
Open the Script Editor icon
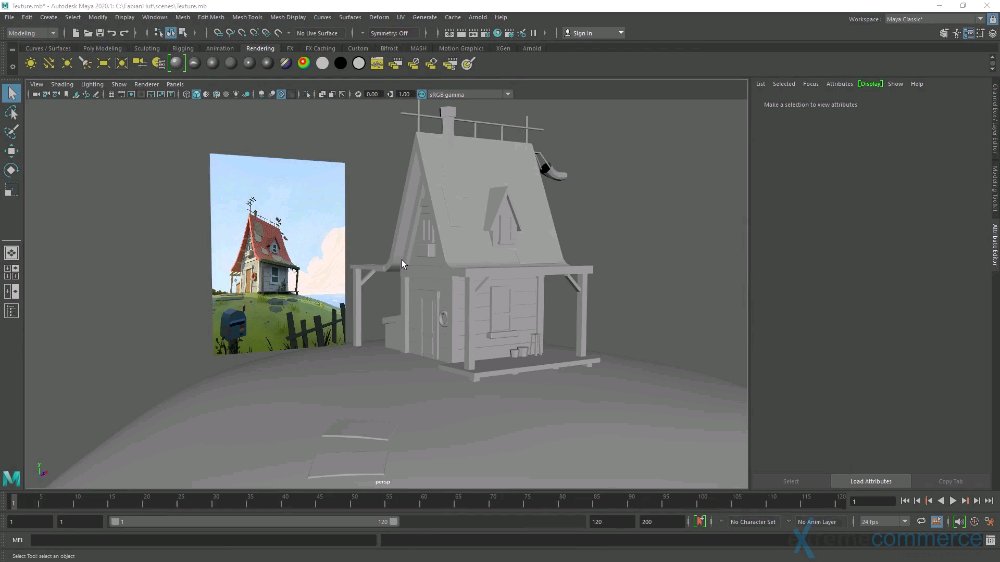(990, 540)
